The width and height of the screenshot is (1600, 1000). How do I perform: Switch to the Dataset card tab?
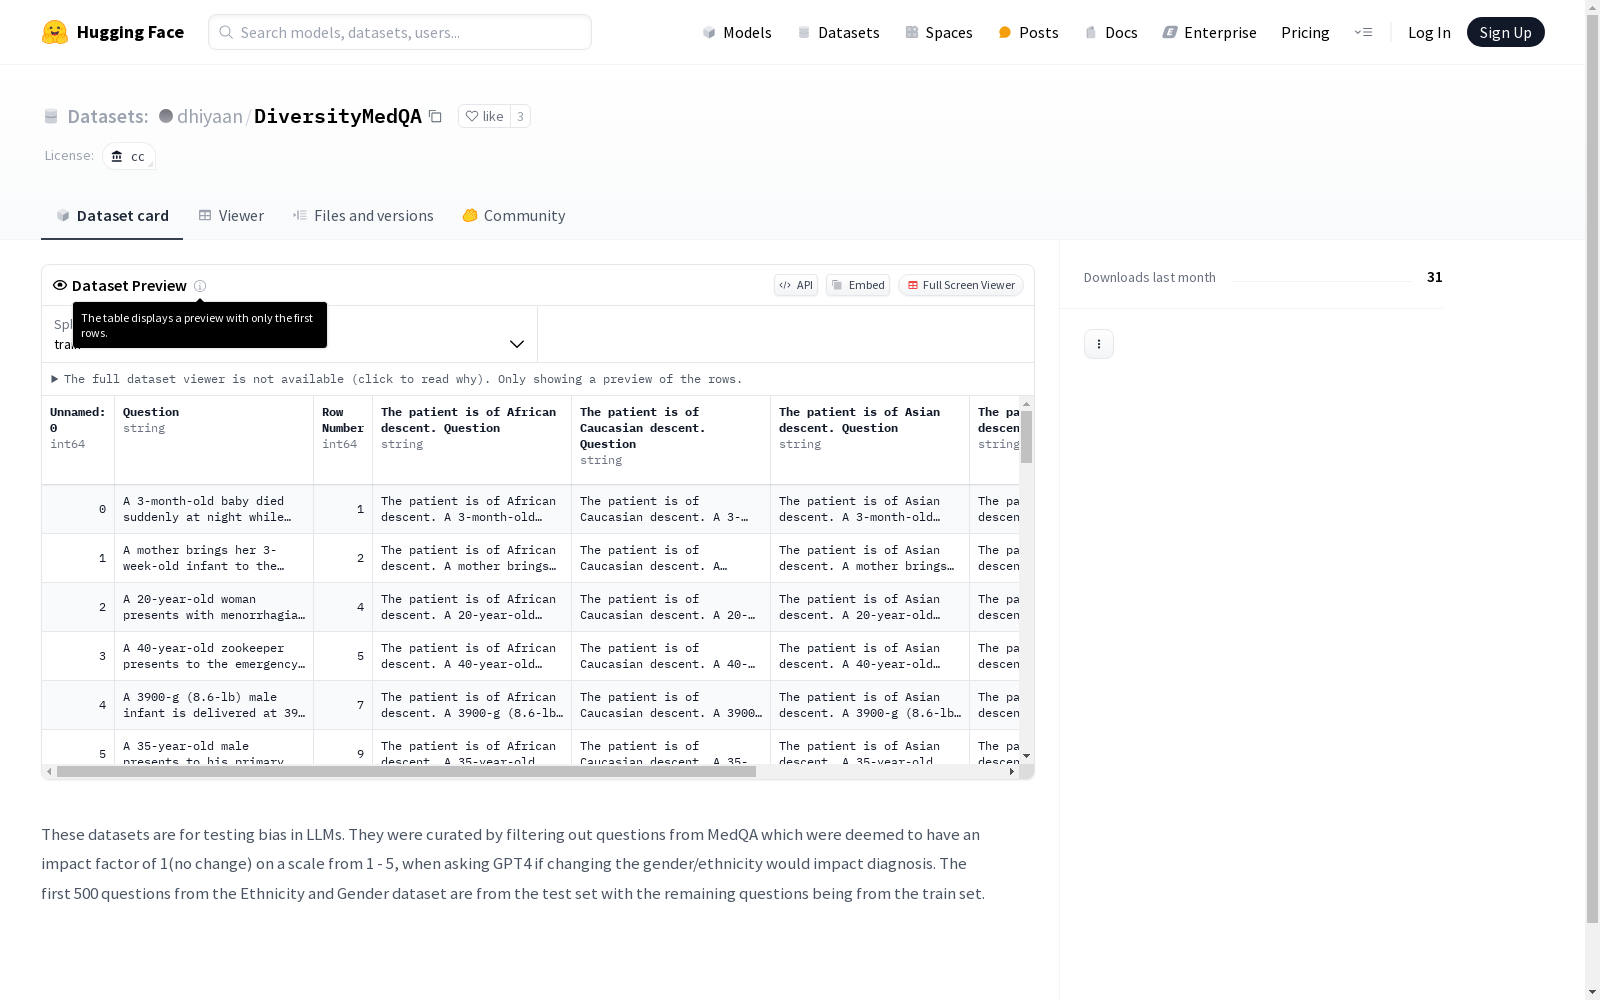tap(112, 216)
